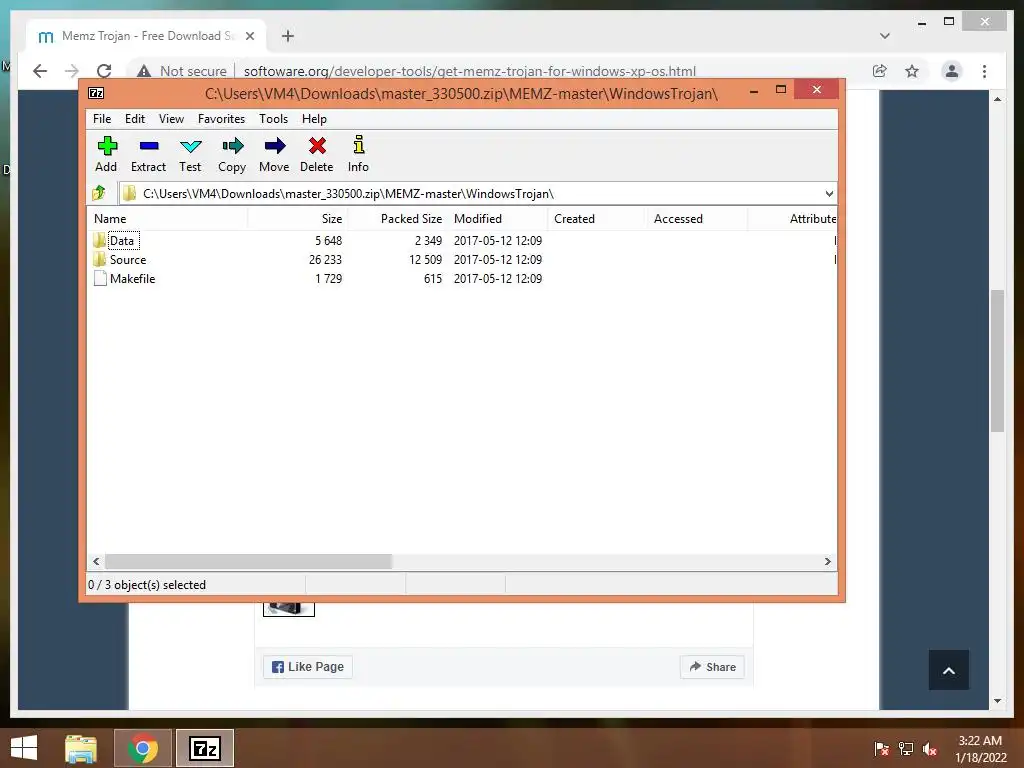Image resolution: width=1024 pixels, height=768 pixels.
Task: Click the Copy toolbar icon
Action: [232, 154]
